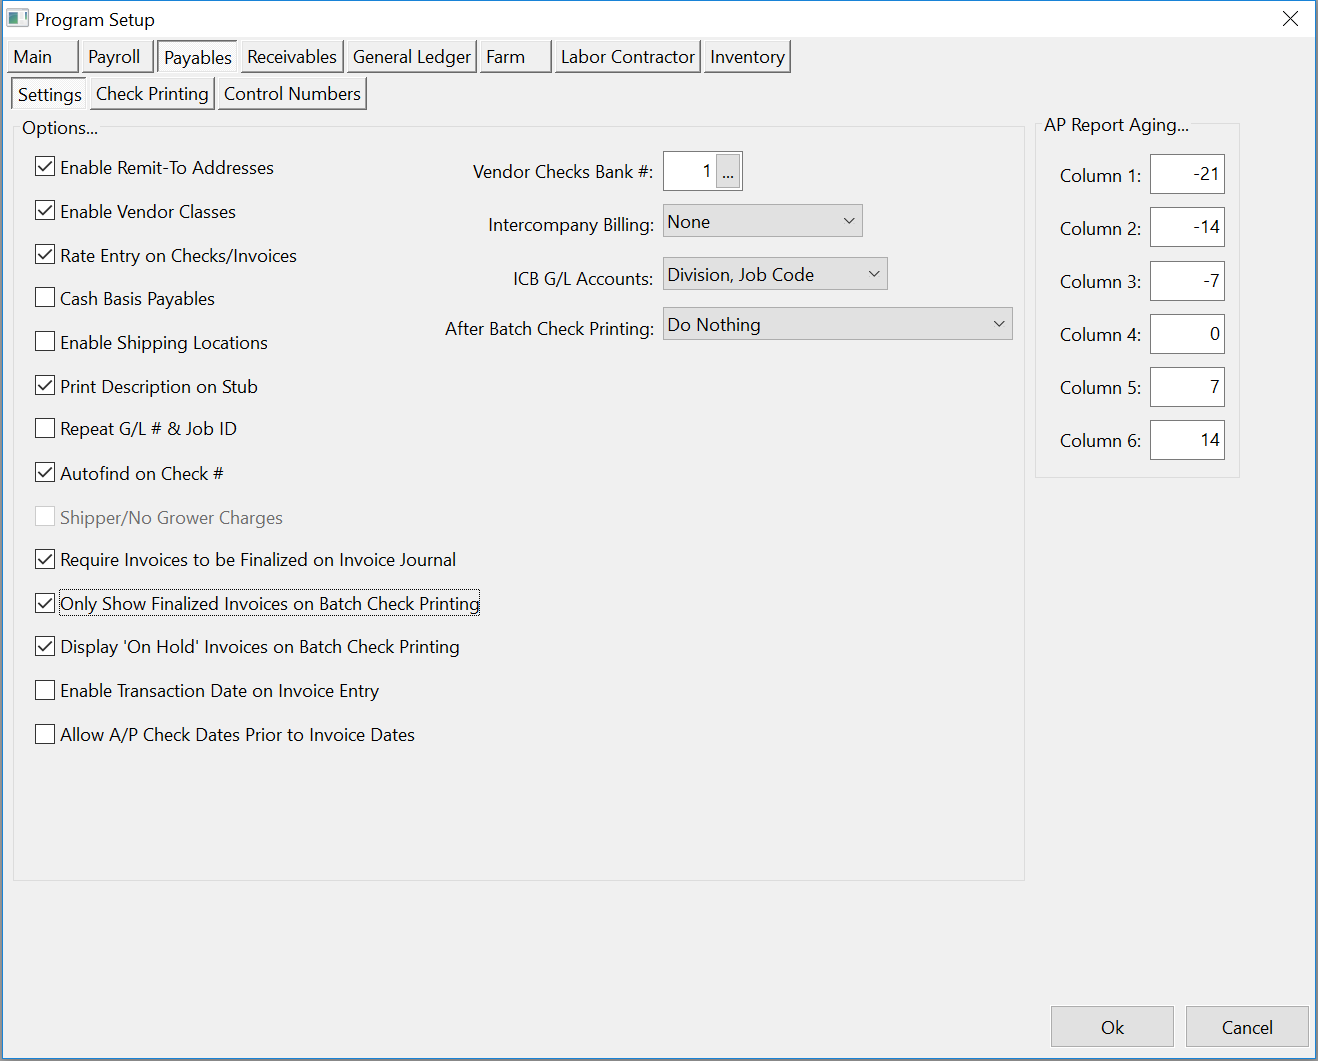Select the Inventory tab
Image resolution: width=1318 pixels, height=1061 pixels.
point(747,57)
